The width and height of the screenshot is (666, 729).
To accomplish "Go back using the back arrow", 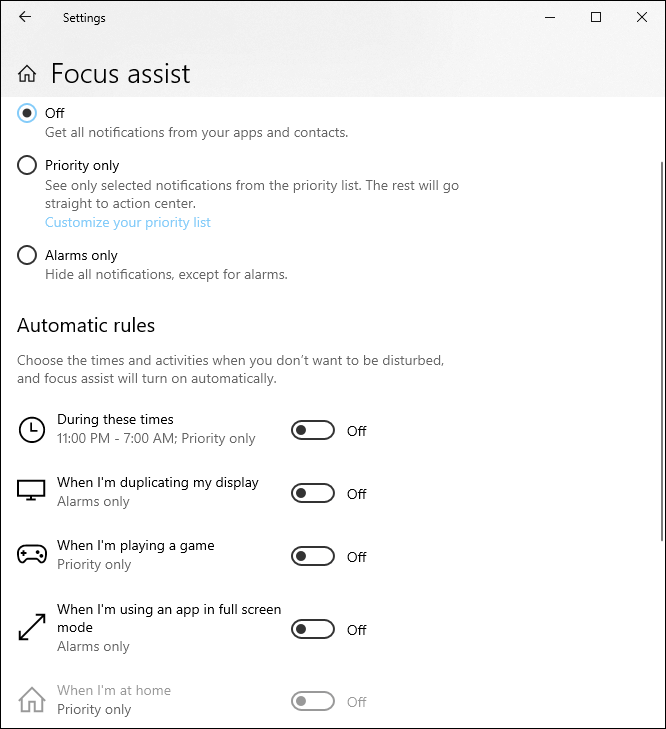I will [24, 17].
